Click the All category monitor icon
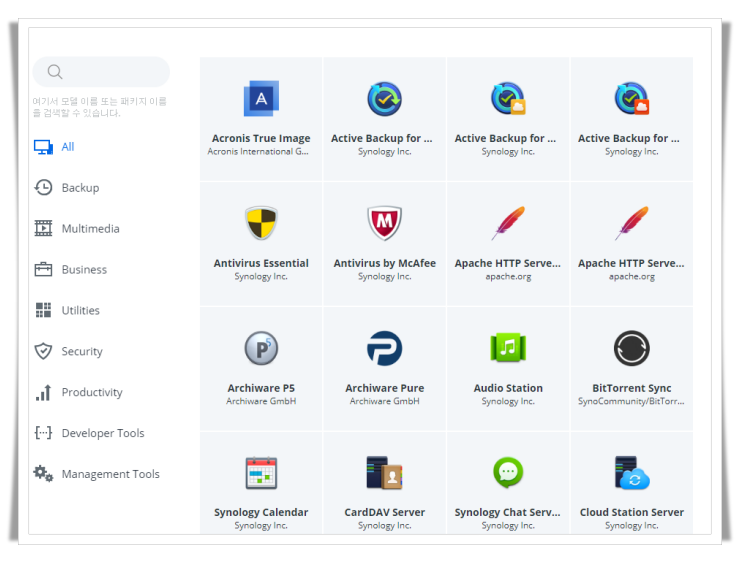The height and width of the screenshot is (563, 740). (x=43, y=147)
